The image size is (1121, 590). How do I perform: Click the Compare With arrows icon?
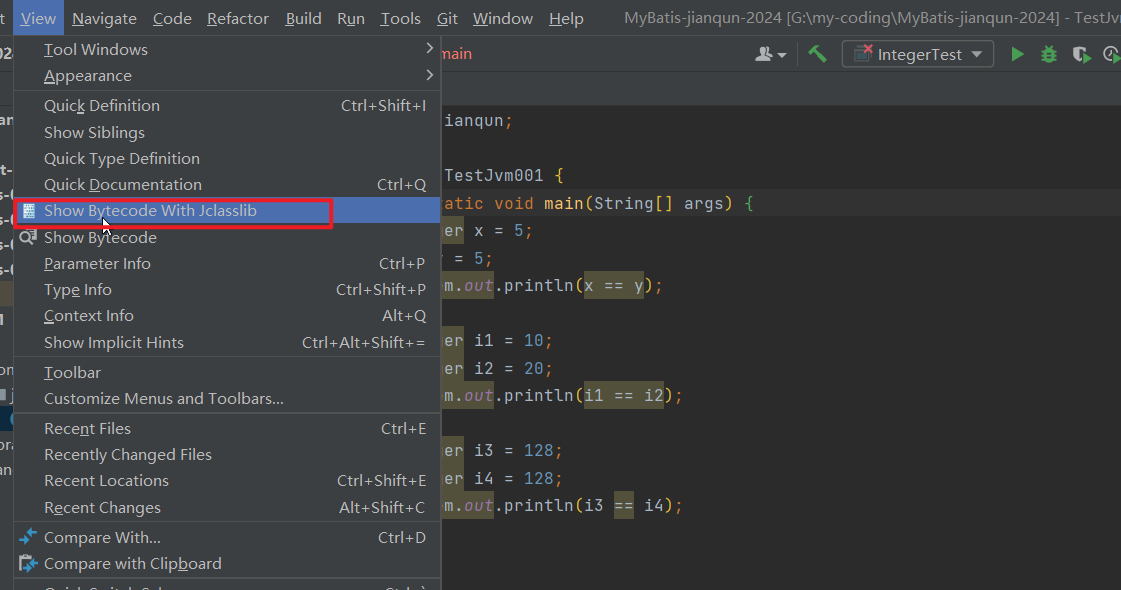pyautogui.click(x=28, y=537)
